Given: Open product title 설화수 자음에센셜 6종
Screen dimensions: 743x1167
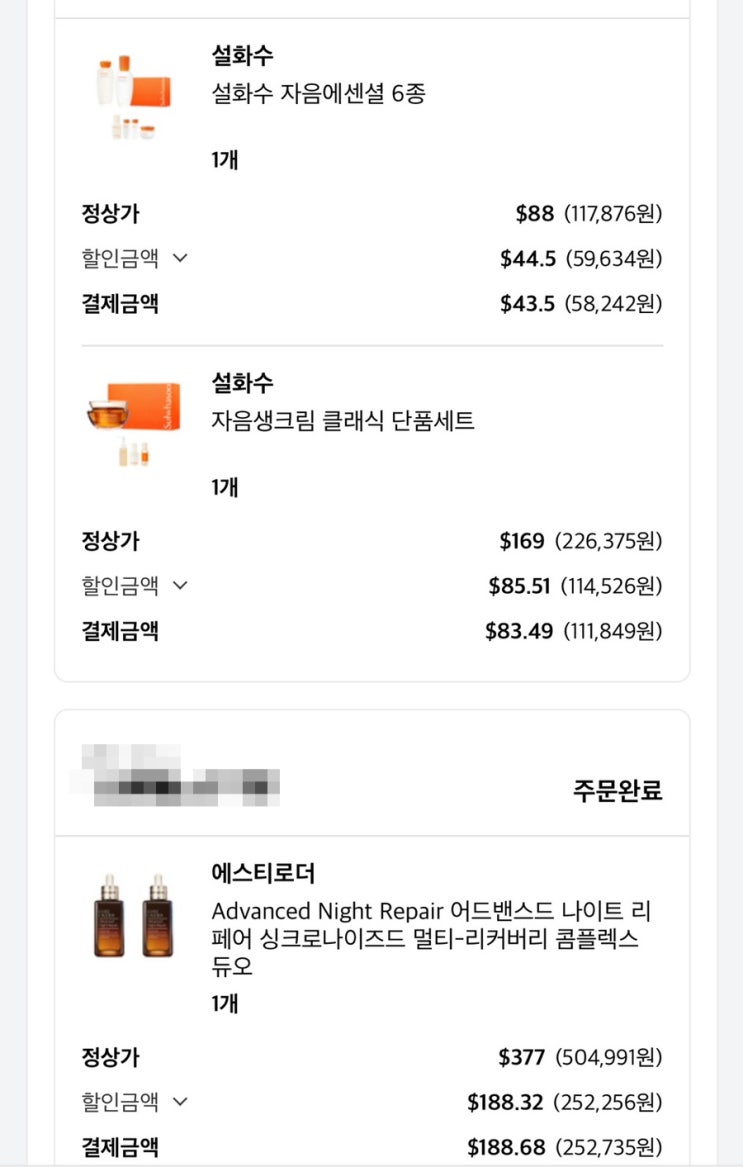Looking at the screenshot, I should 319,95.
